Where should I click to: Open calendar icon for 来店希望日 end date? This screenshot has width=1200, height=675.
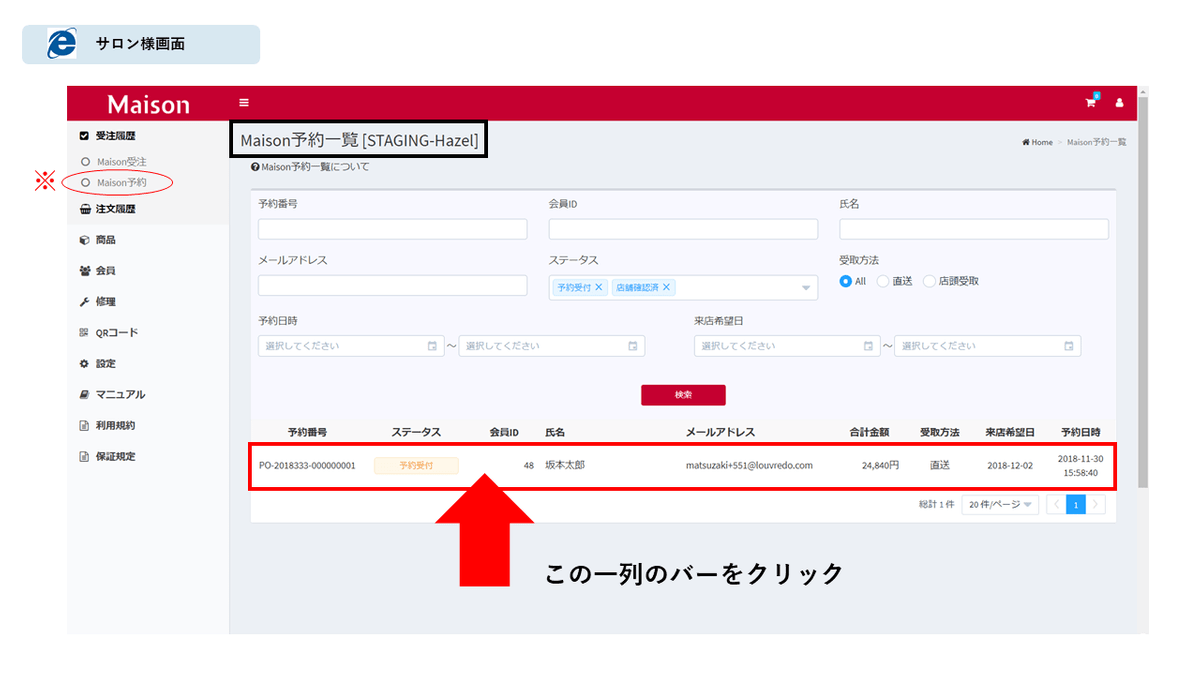1069,346
